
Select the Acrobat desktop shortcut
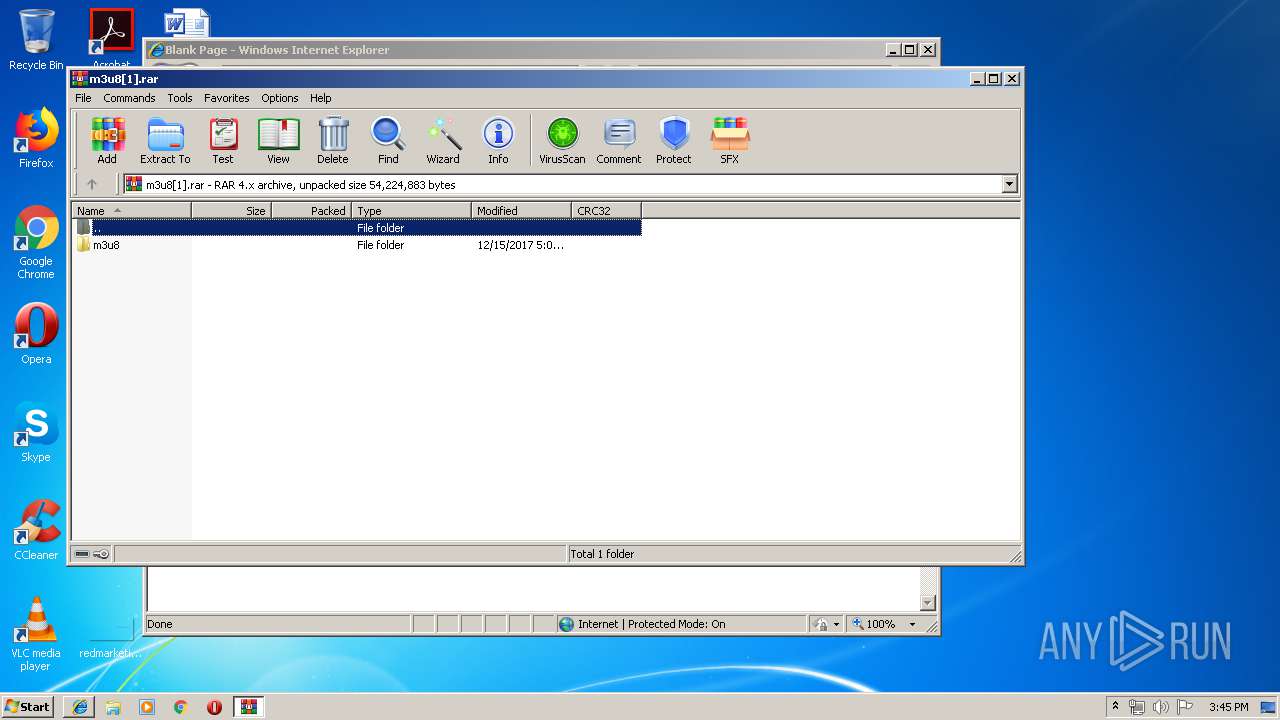[111, 38]
